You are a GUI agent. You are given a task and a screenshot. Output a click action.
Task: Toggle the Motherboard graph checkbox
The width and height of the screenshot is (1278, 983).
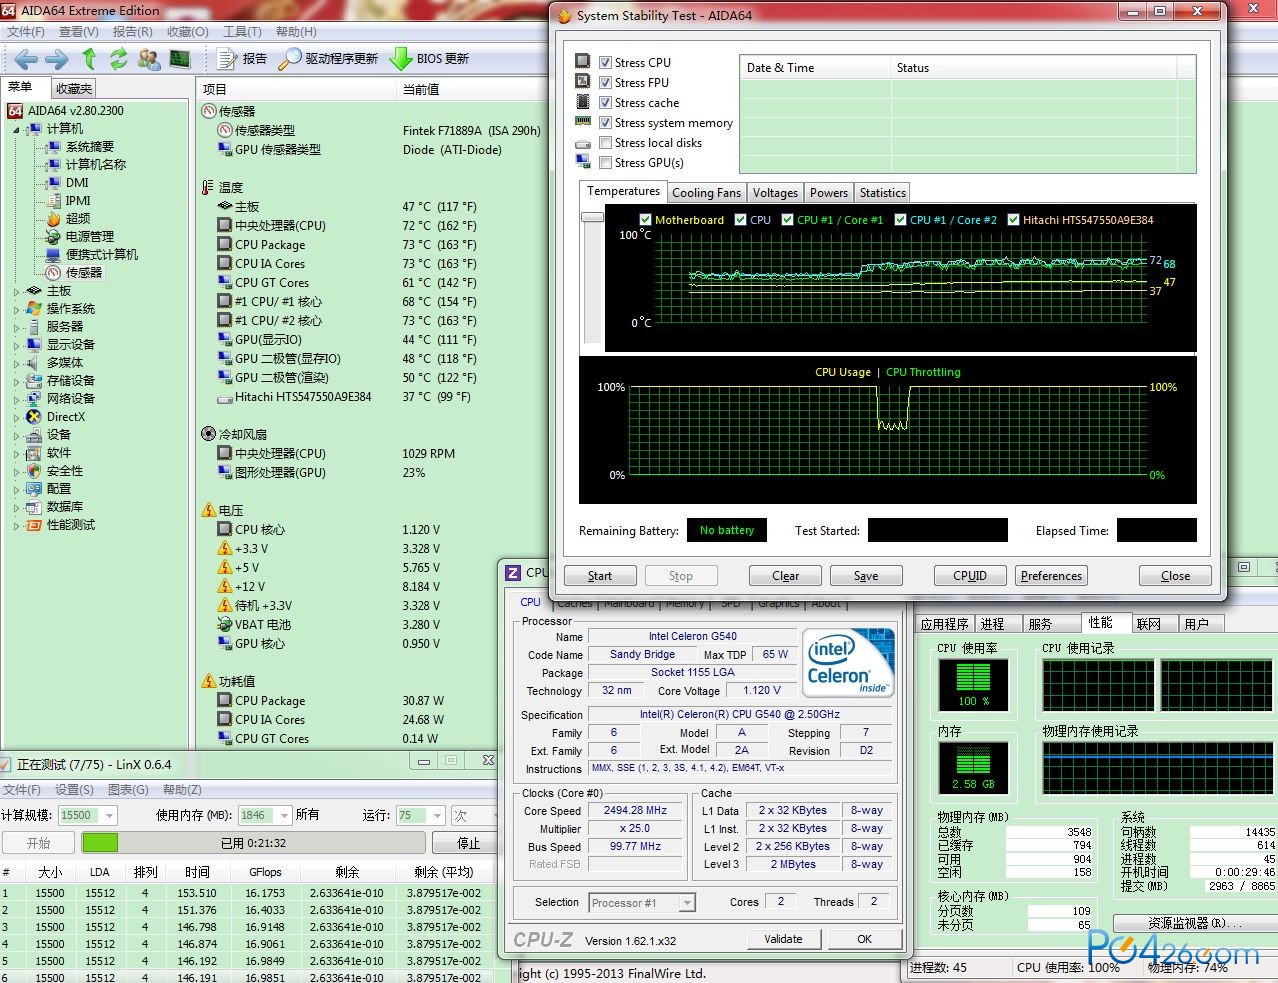645,220
